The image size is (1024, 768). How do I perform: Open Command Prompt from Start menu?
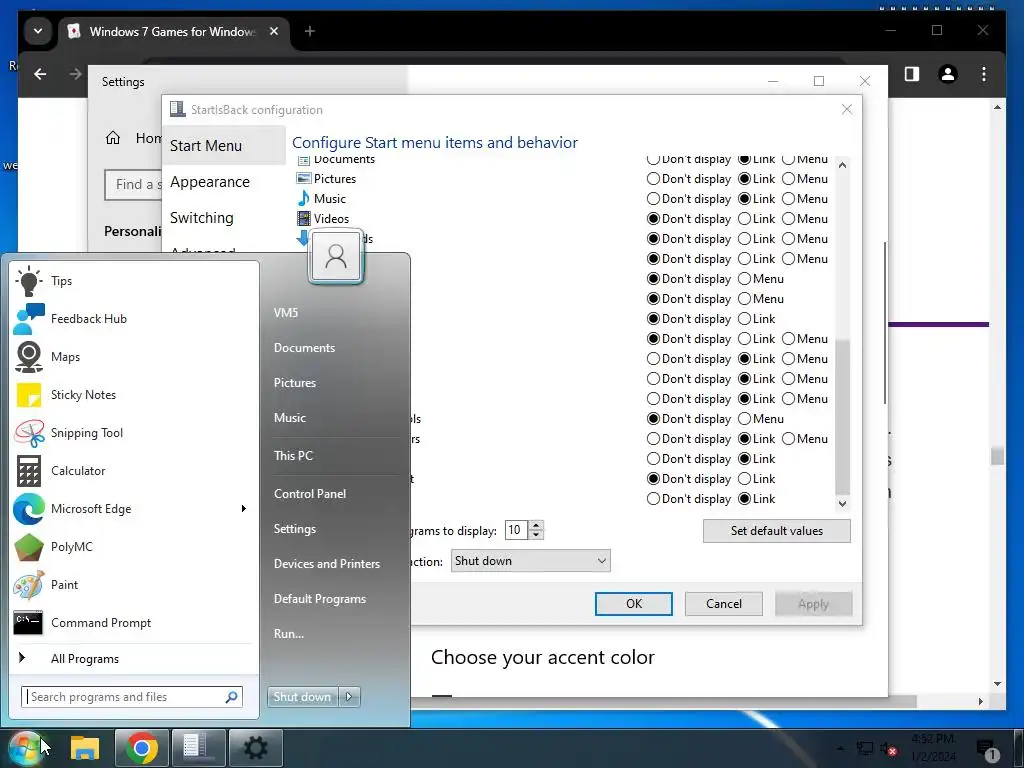(134, 622)
